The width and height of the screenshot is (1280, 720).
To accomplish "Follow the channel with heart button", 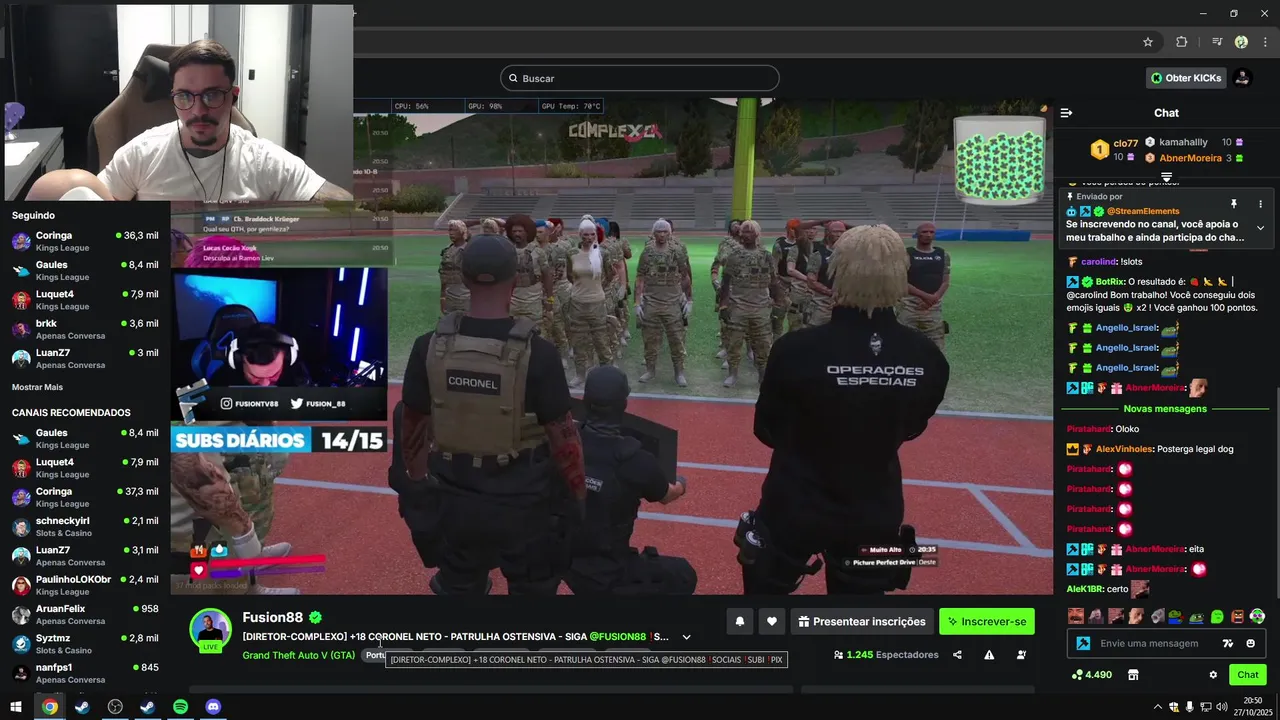I will point(772,622).
